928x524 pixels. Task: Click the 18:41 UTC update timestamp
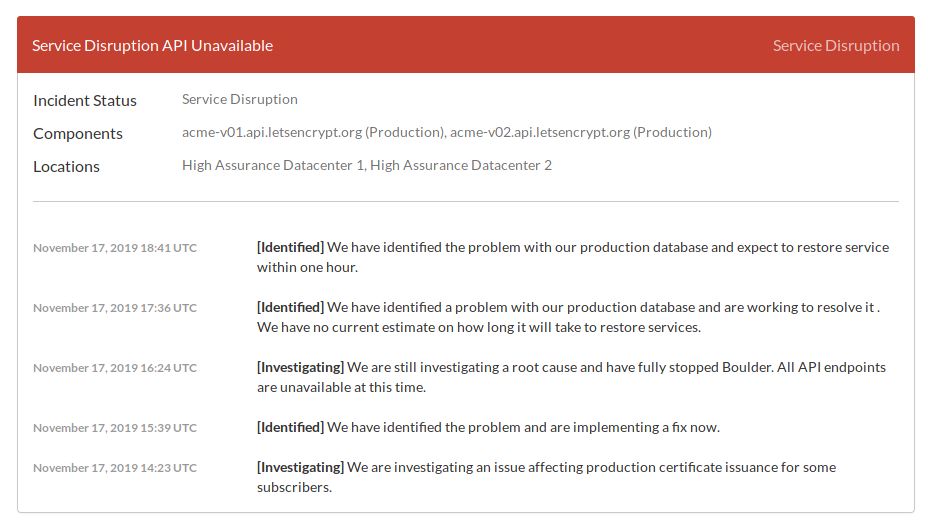coord(115,248)
